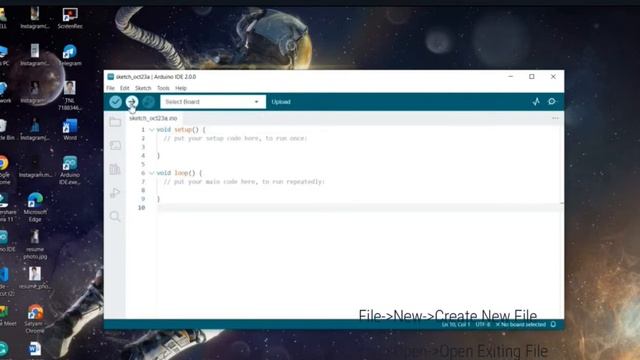Image resolution: width=640 pixels, height=360 pixels.
Task: Select the Word desktop shortcut
Action: [70, 129]
